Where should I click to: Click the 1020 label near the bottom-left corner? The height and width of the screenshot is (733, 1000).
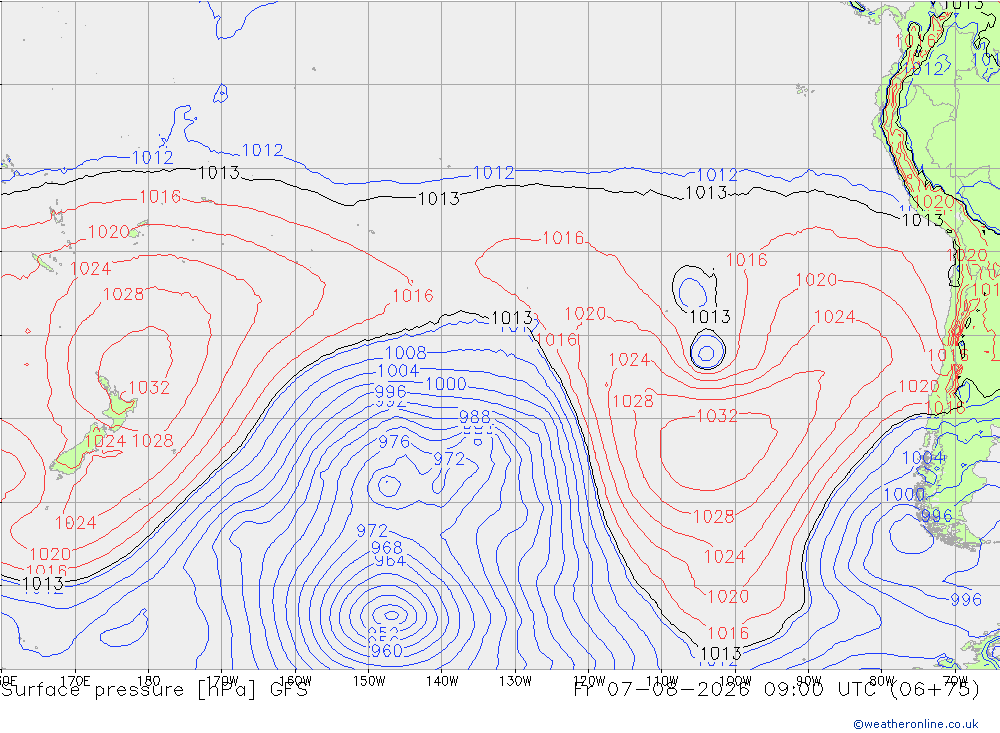[x=50, y=554]
